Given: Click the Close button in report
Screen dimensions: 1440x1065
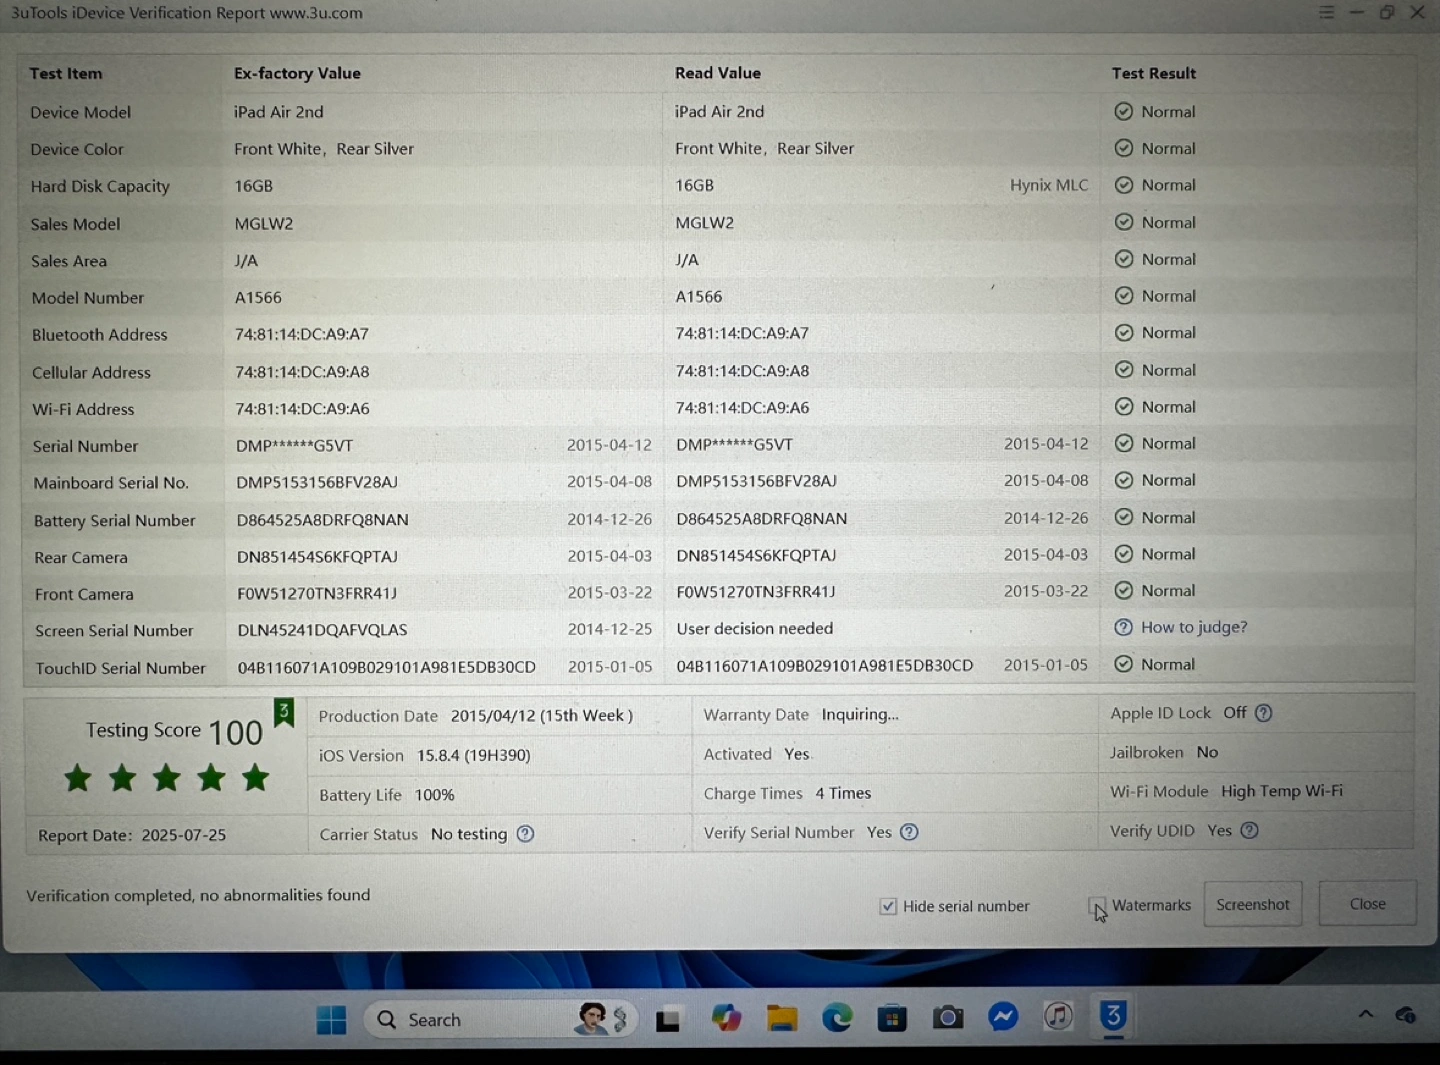Looking at the screenshot, I should [1367, 903].
